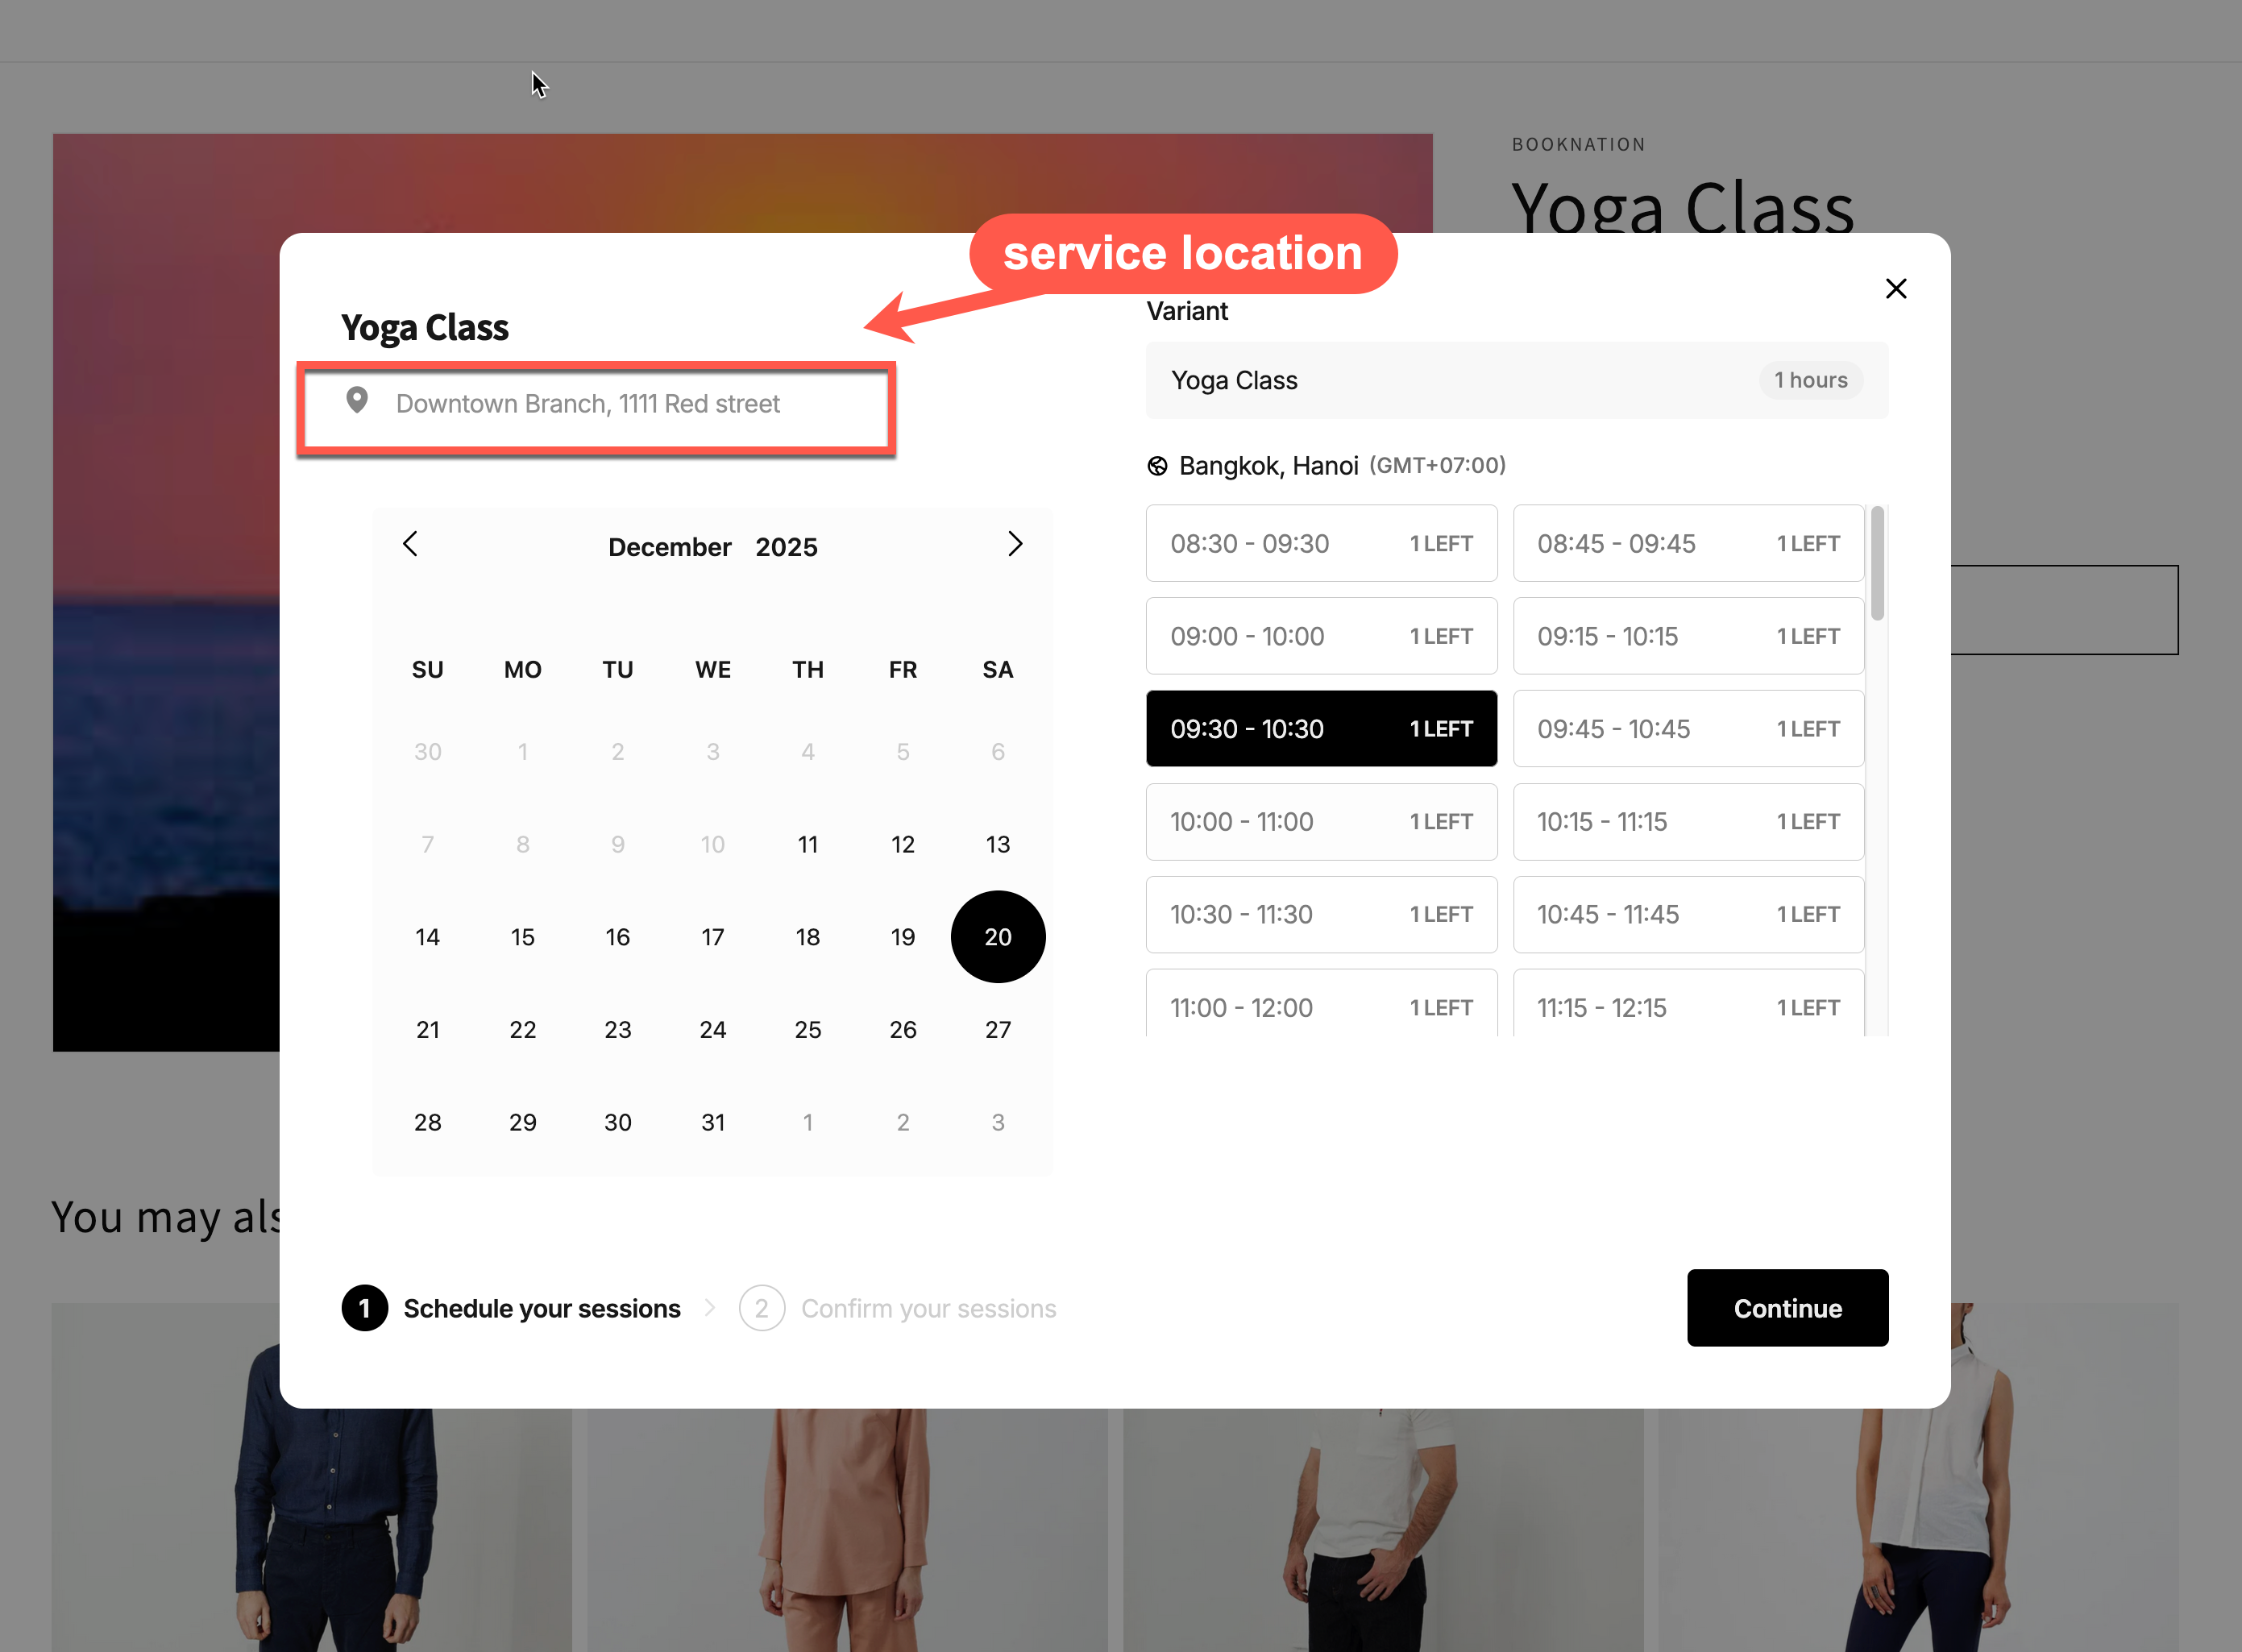Go to previous month with the left chevron
The image size is (2242, 1652).
coord(410,544)
